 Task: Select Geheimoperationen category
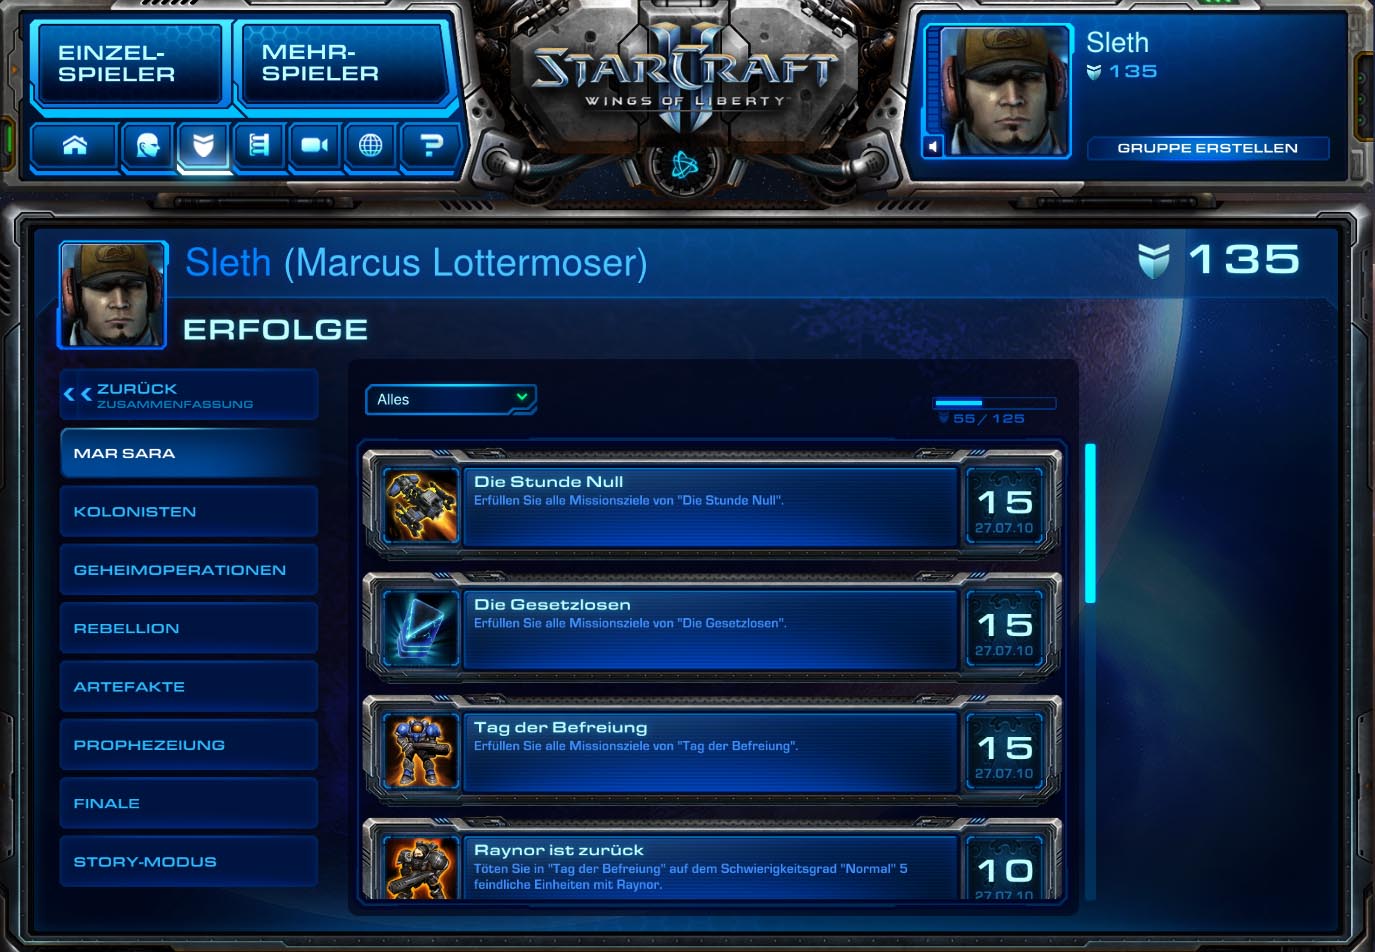pos(189,570)
